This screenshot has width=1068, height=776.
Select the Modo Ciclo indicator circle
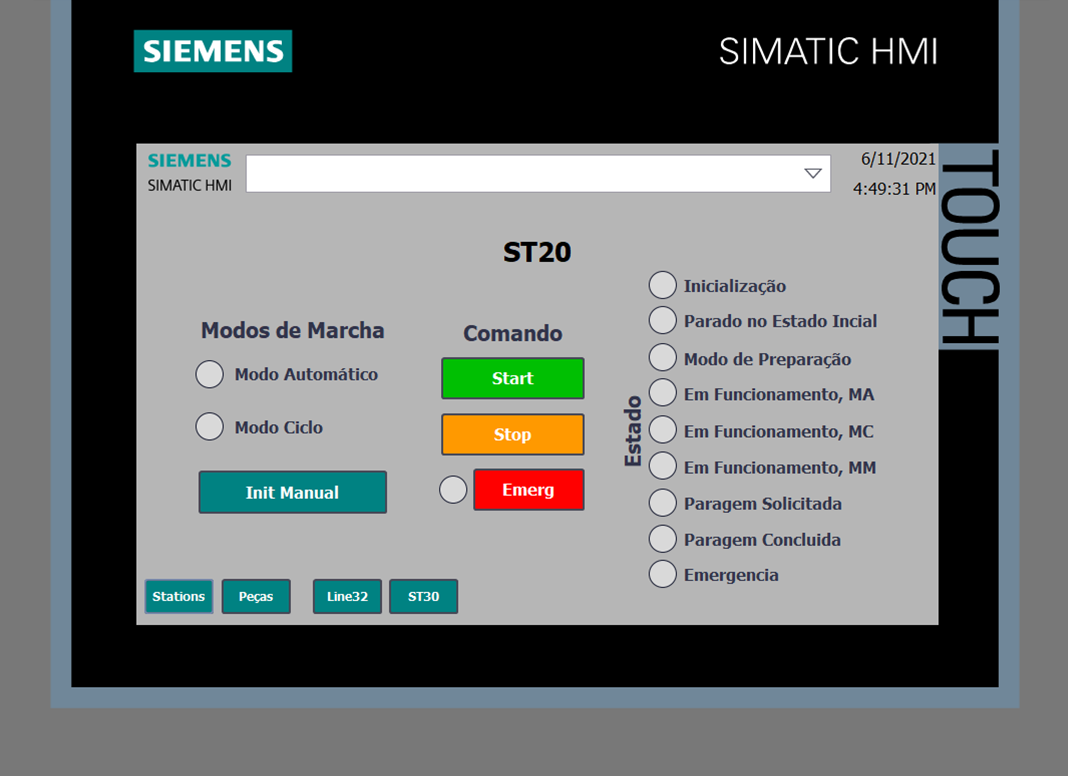(209, 426)
